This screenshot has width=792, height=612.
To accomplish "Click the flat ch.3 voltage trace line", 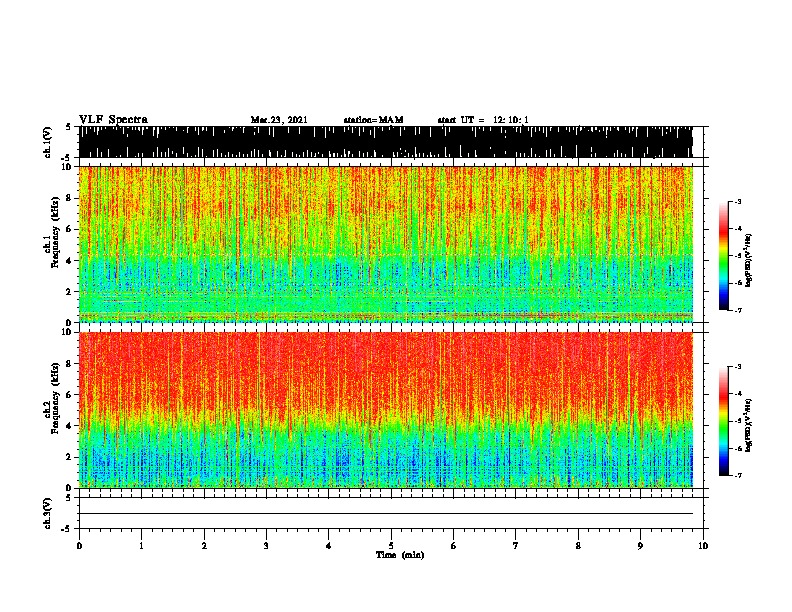I will [x=386, y=514].
